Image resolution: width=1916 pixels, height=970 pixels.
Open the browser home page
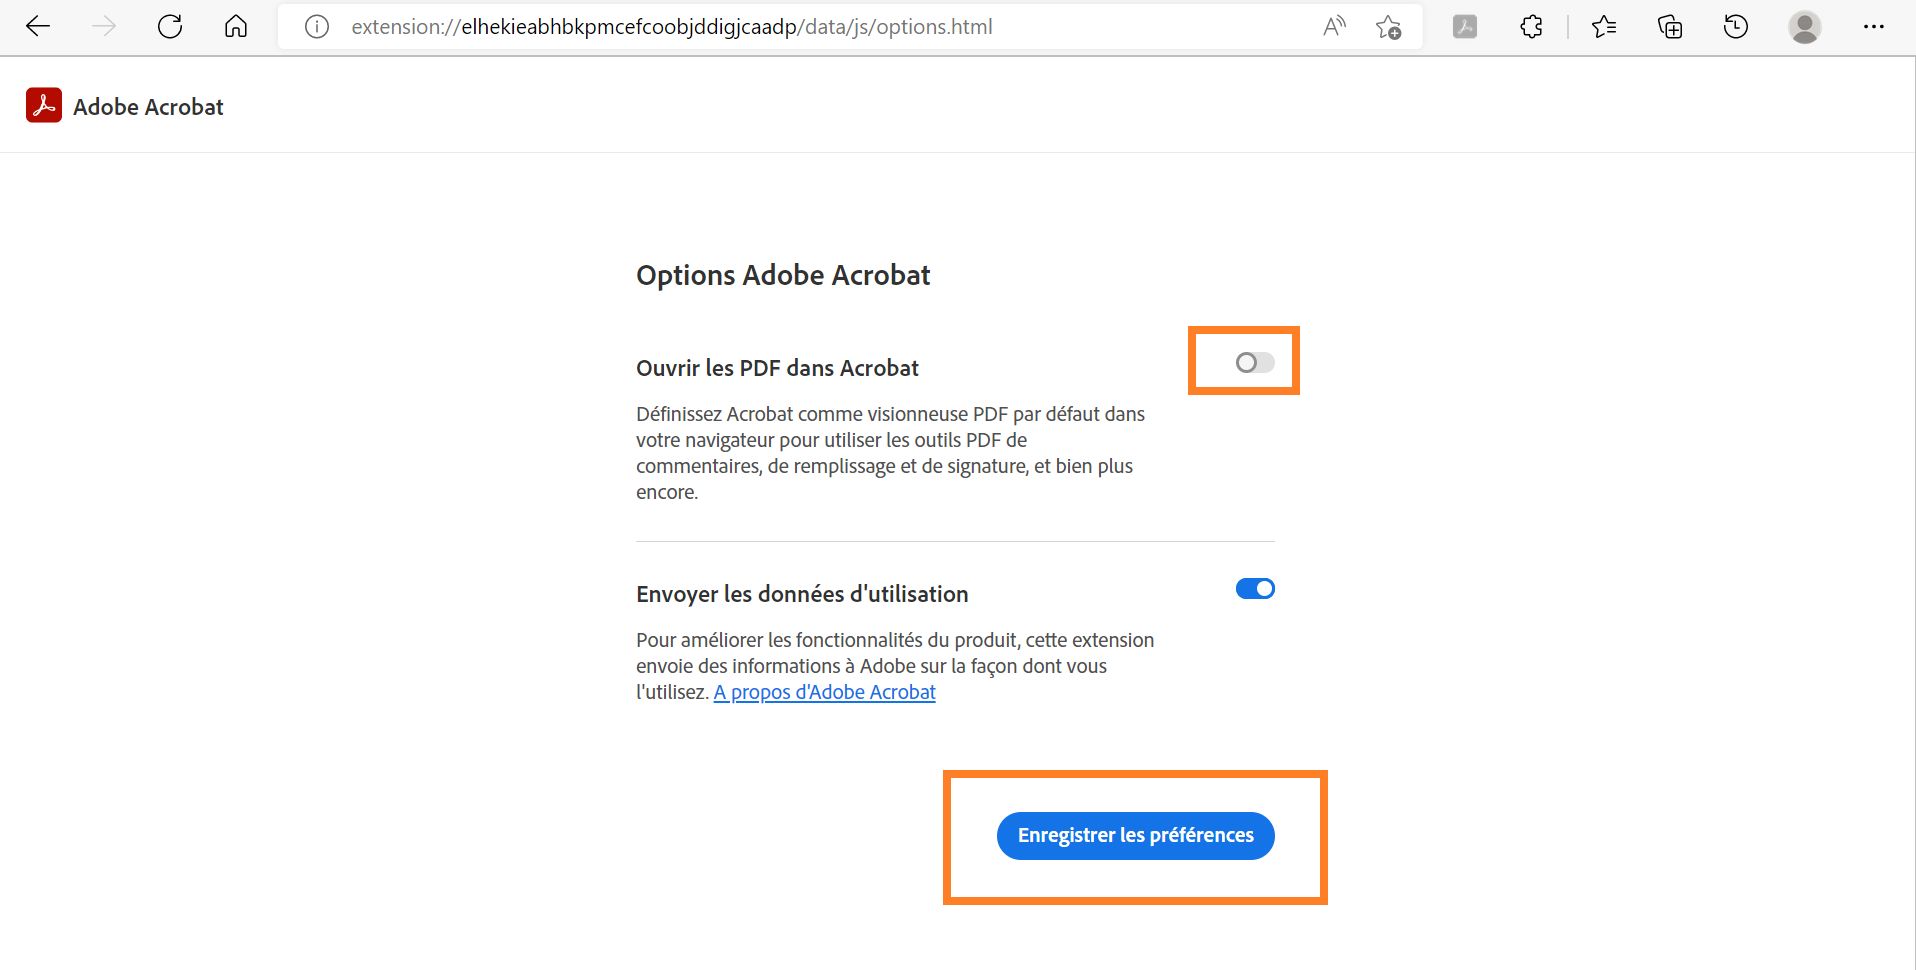pos(236,26)
